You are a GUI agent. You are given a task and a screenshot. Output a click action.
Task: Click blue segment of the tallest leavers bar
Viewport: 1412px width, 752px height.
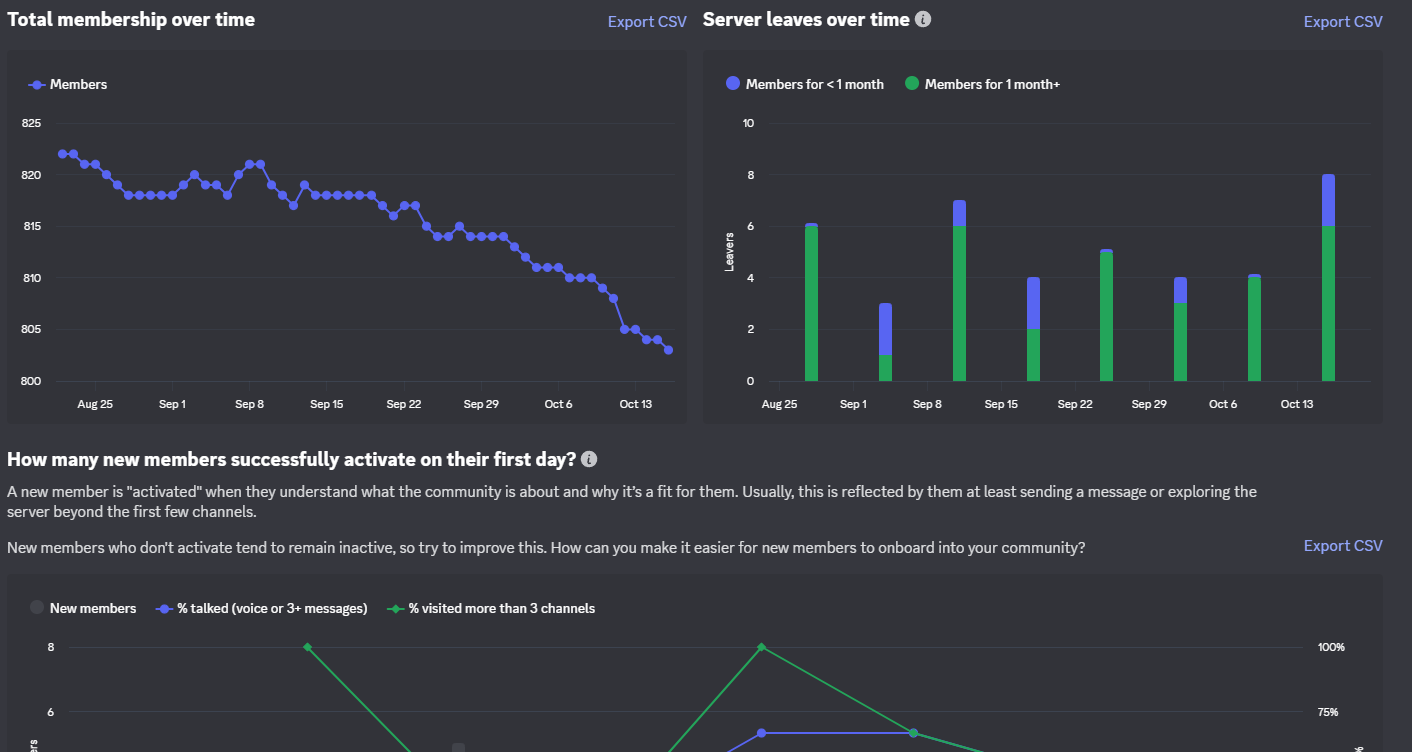point(1328,200)
